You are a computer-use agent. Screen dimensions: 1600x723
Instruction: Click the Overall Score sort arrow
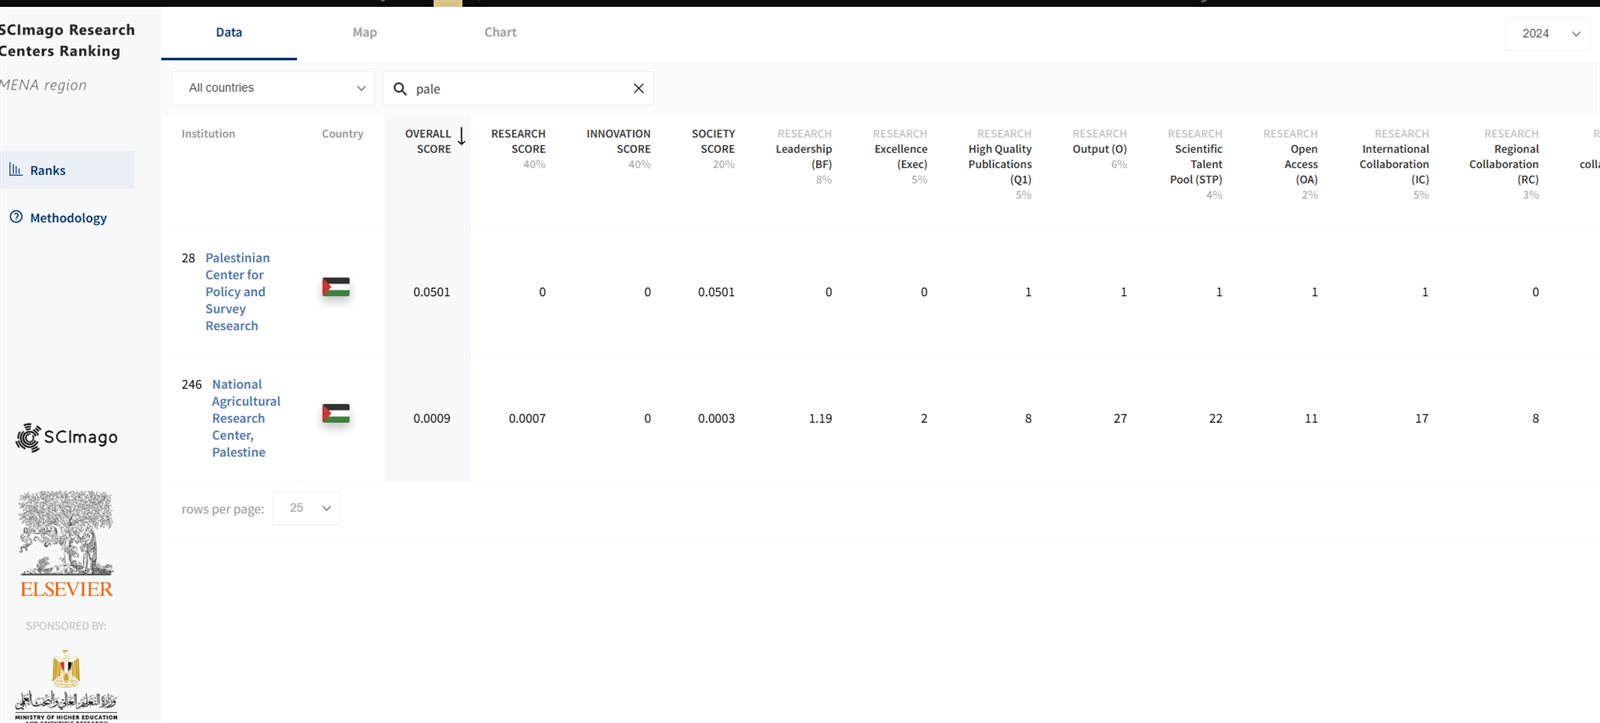461,137
